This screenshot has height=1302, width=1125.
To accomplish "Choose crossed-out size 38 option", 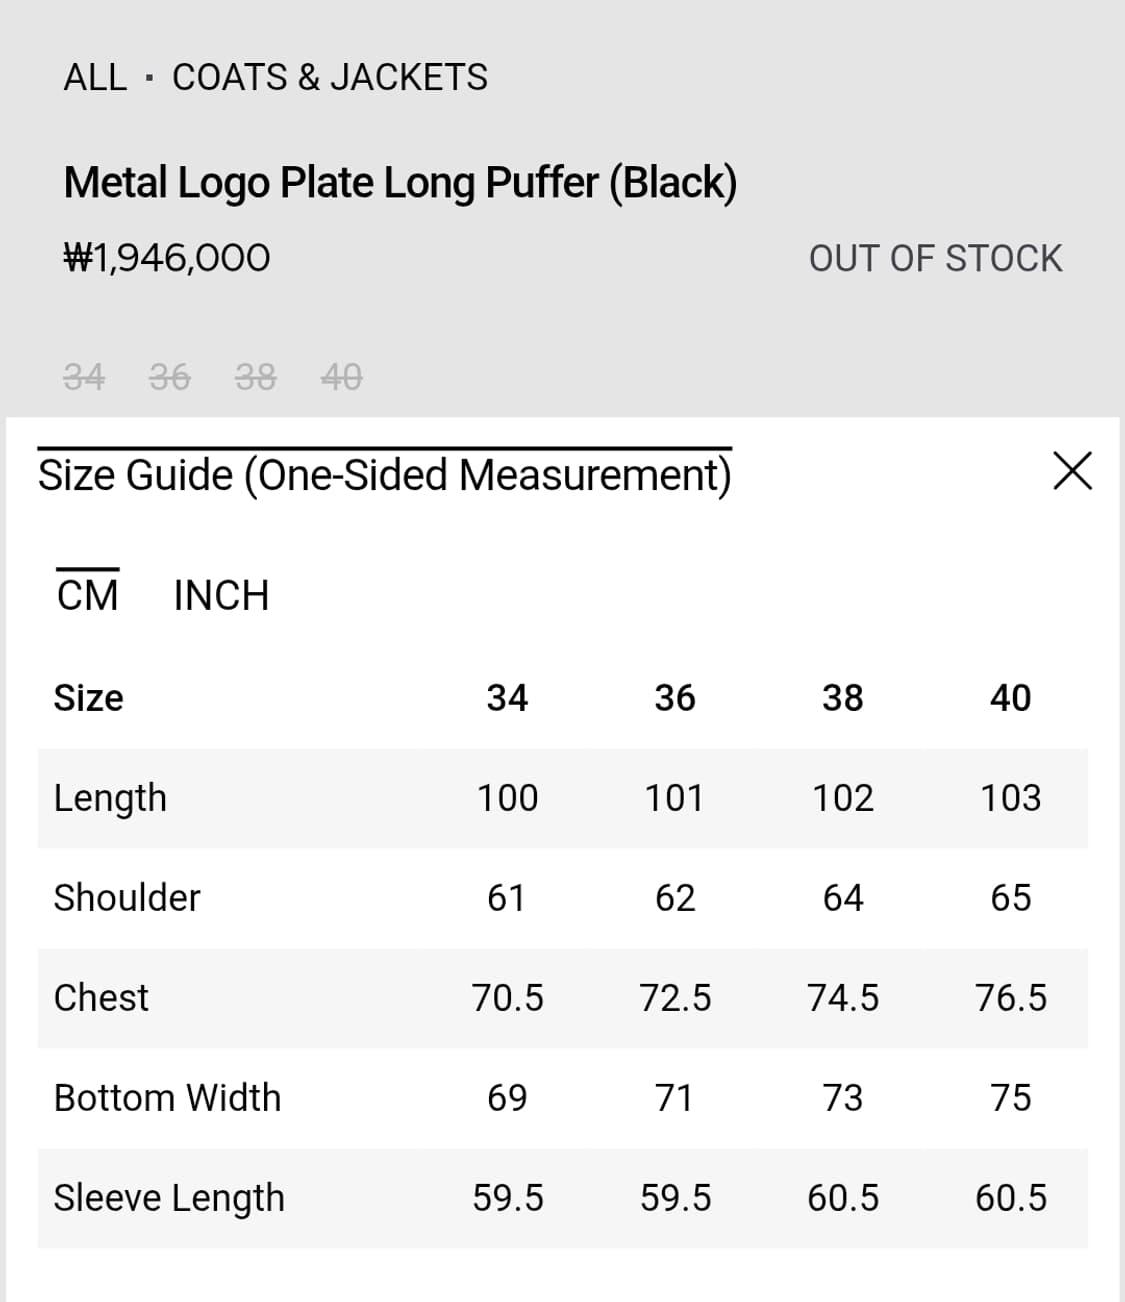I will pyautogui.click(x=256, y=377).
